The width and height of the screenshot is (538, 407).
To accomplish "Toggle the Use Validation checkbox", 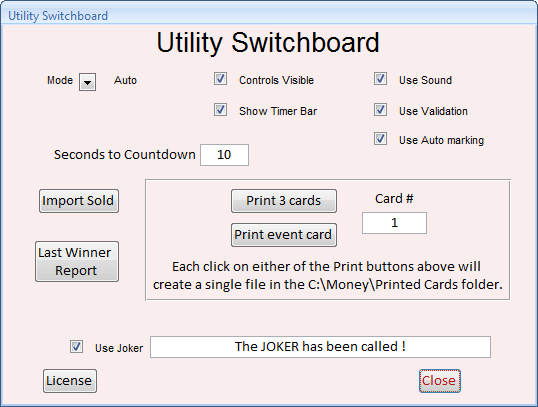I will click(x=380, y=110).
